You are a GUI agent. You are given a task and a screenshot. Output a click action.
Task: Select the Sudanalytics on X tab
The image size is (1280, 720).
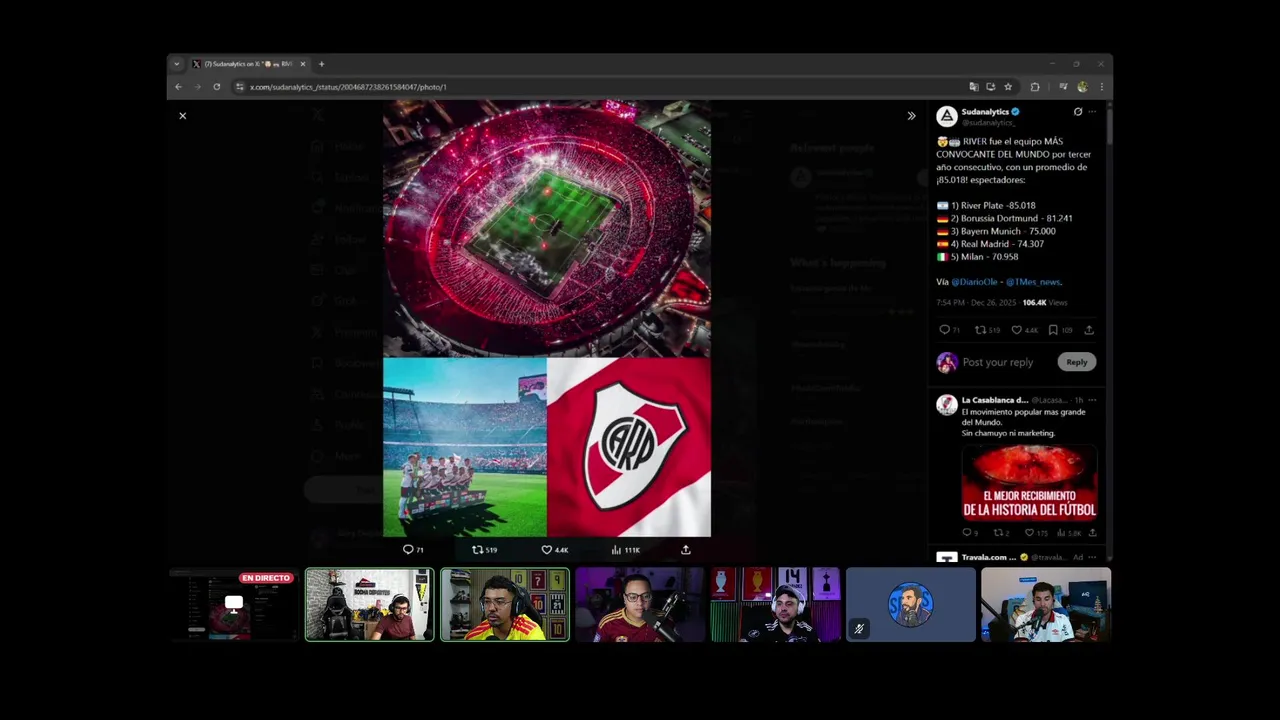point(248,64)
